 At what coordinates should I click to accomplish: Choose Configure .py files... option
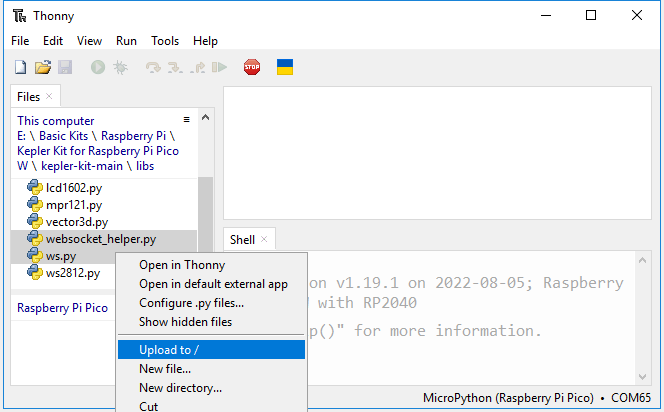coord(211,303)
